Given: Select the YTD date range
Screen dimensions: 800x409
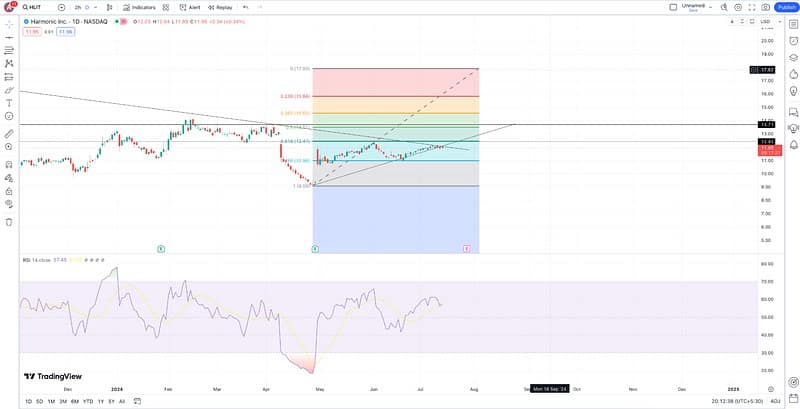Looking at the screenshot, I should [88, 402].
